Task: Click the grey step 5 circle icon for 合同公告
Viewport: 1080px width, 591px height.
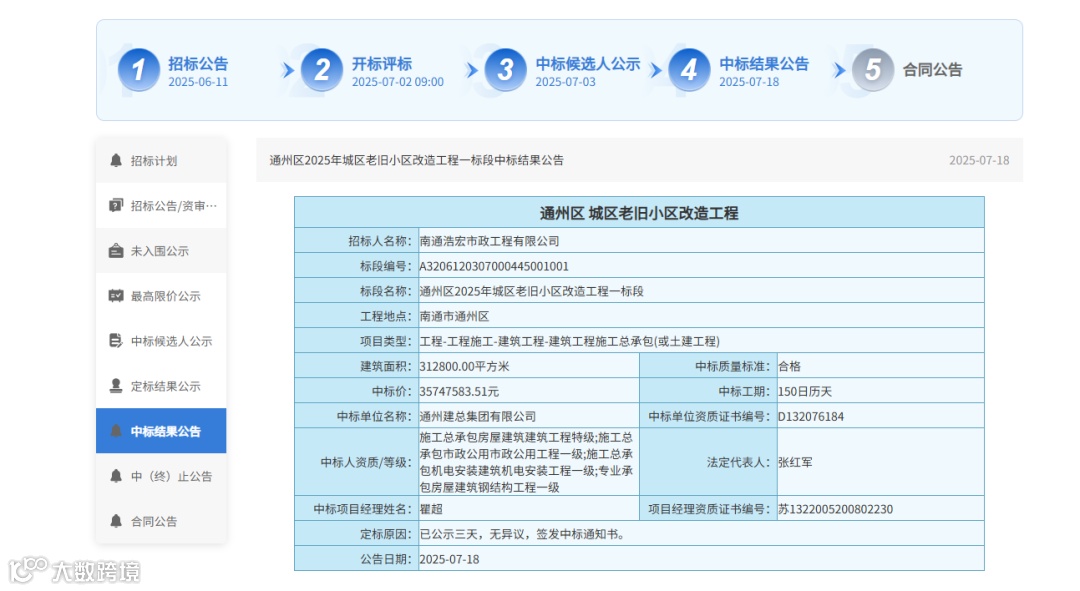Action: [x=873, y=70]
